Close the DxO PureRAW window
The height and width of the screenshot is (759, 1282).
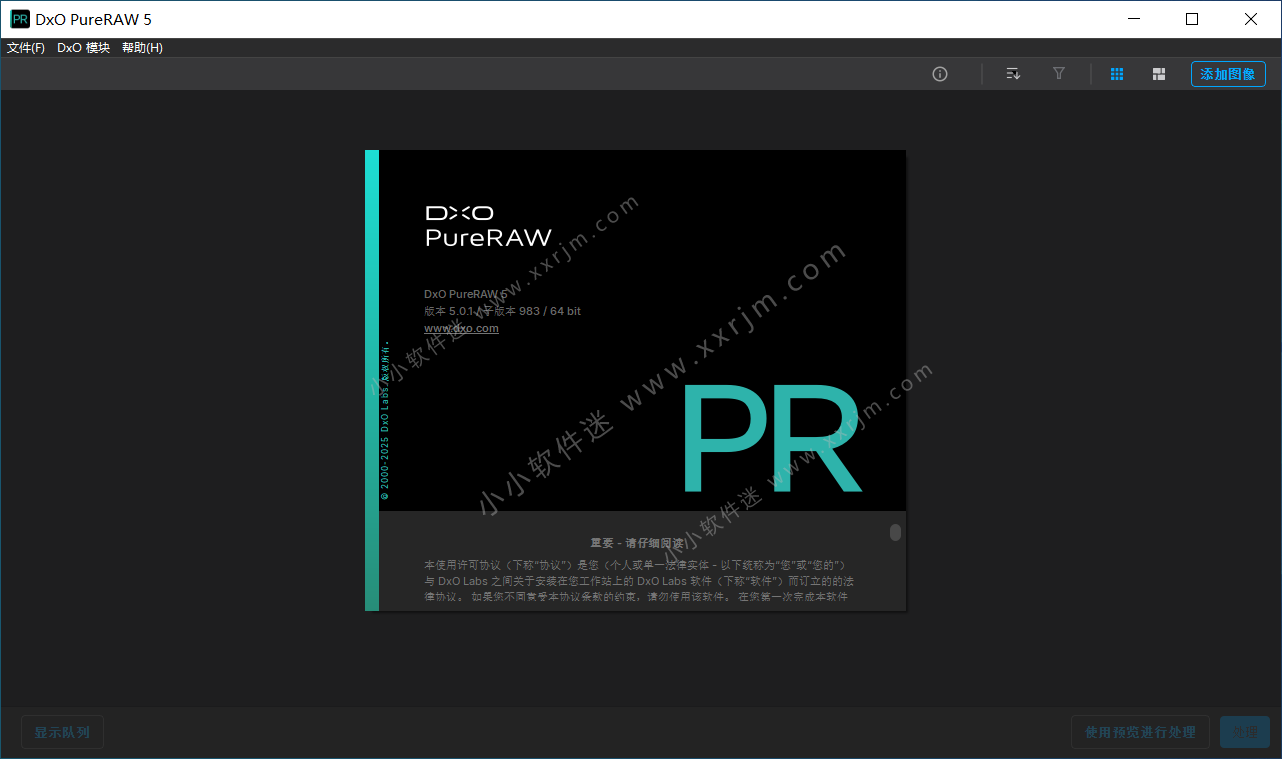(x=1251, y=19)
